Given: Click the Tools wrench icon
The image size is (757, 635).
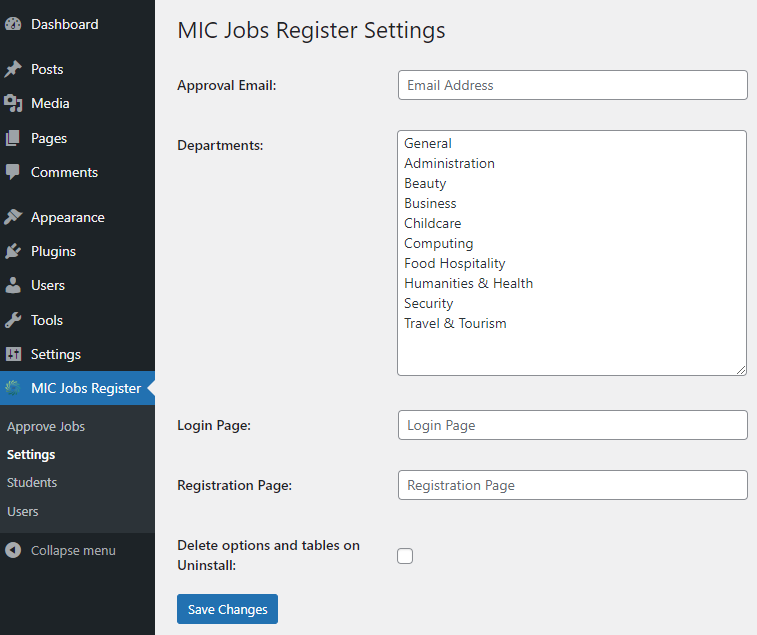Looking at the screenshot, I should click(x=13, y=320).
